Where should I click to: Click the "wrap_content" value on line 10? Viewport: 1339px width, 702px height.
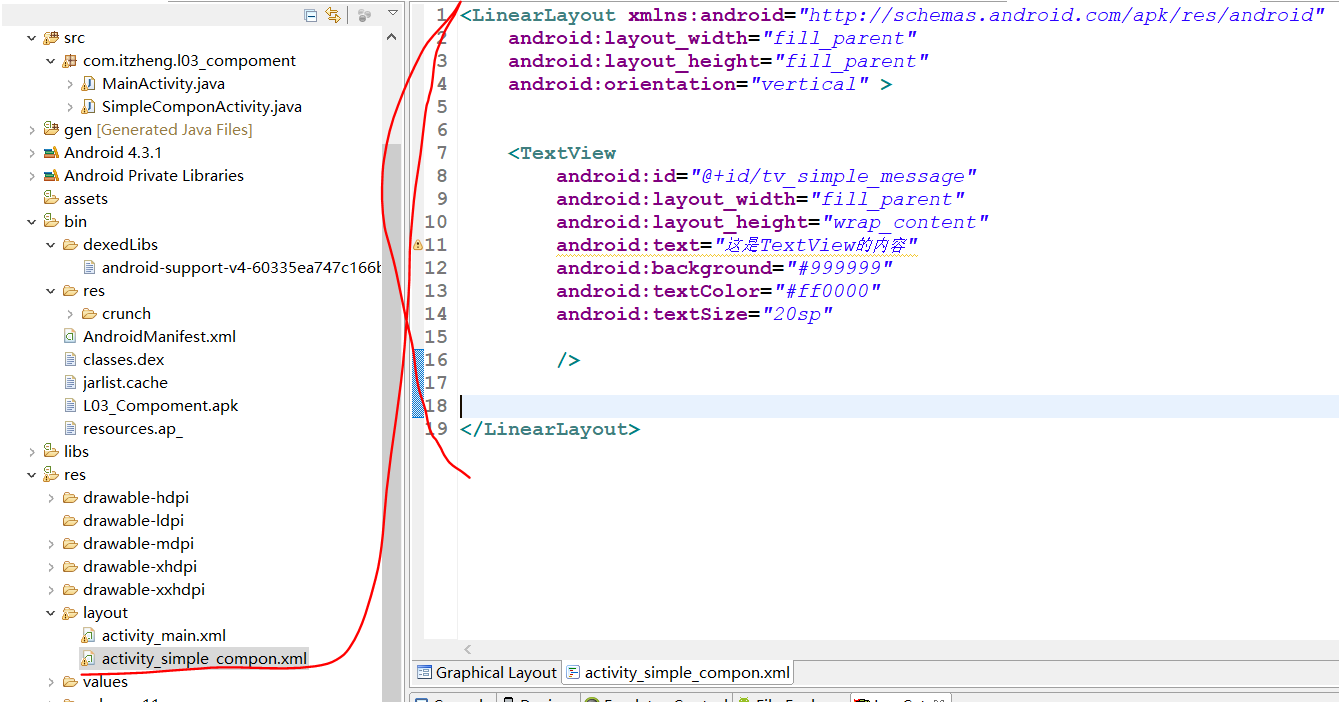click(905, 222)
